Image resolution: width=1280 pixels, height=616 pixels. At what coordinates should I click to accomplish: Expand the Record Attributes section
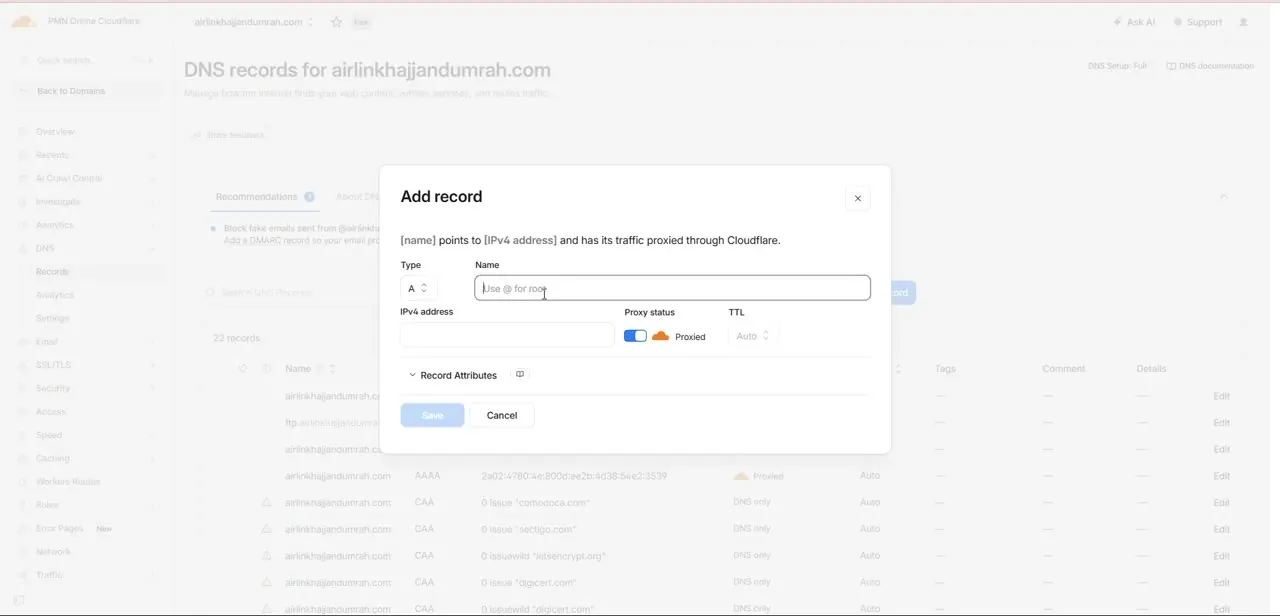[453, 375]
